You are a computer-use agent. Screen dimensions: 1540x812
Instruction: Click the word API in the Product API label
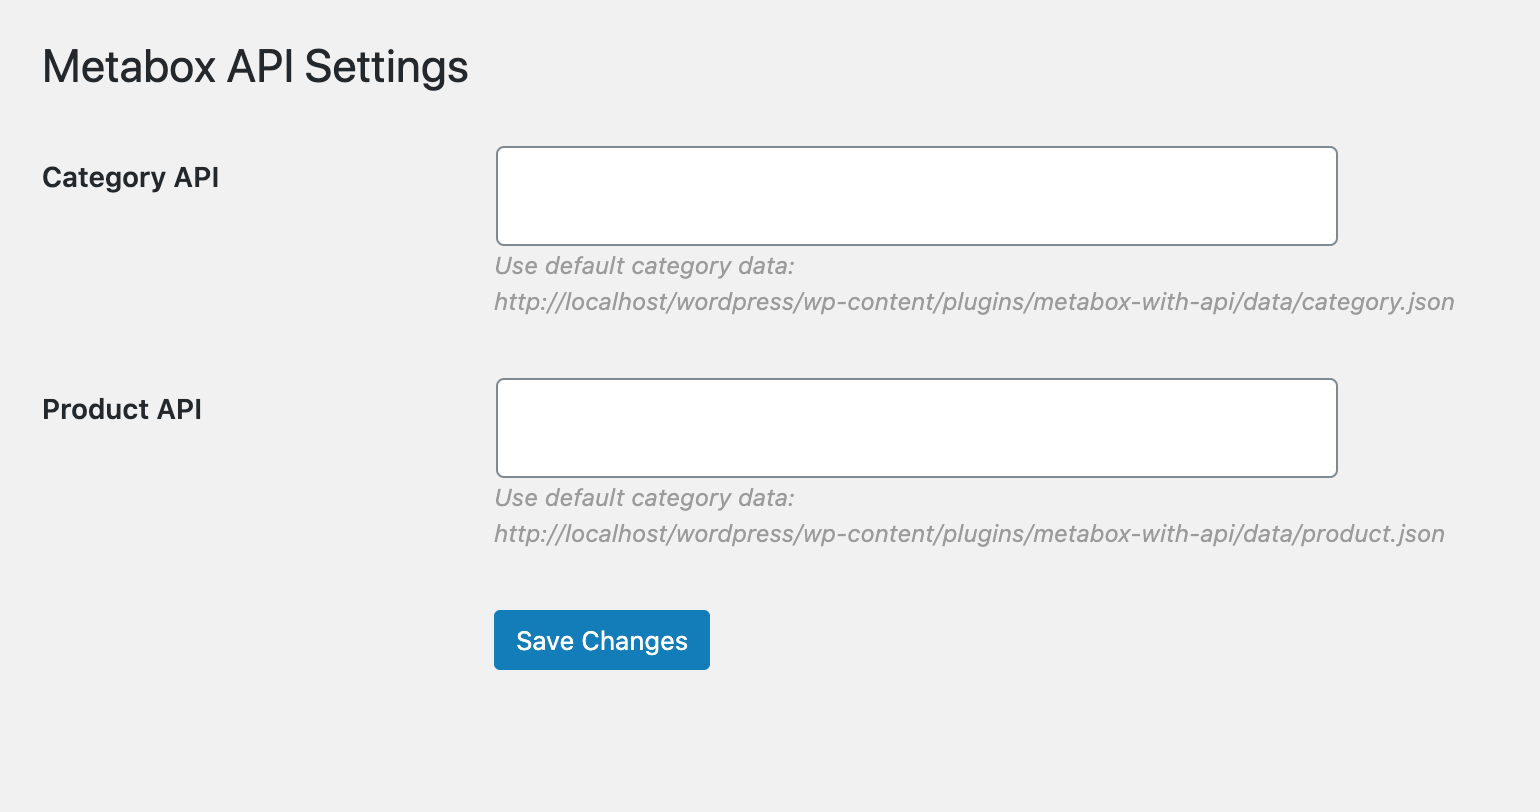click(x=179, y=409)
